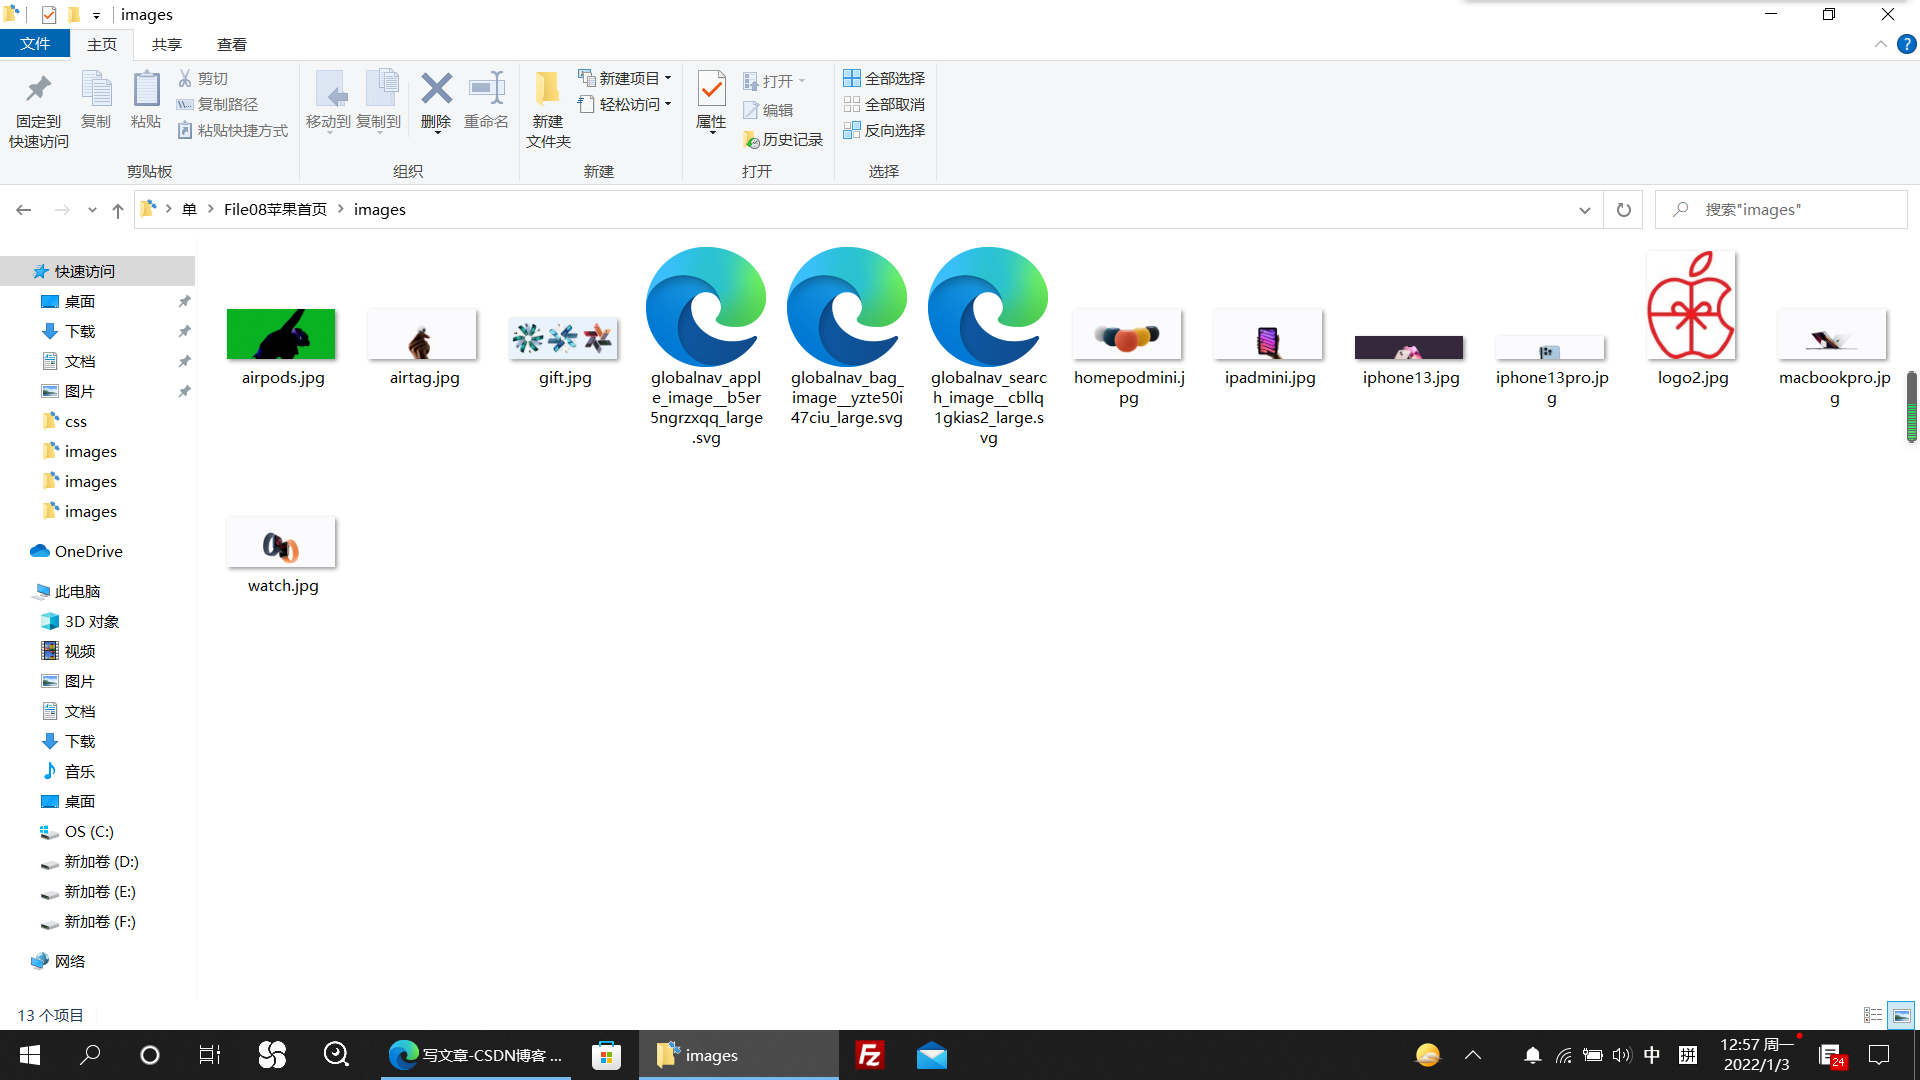Select the airpods.jpg thumbnail
Image resolution: width=1920 pixels, height=1080 pixels.
click(x=281, y=334)
